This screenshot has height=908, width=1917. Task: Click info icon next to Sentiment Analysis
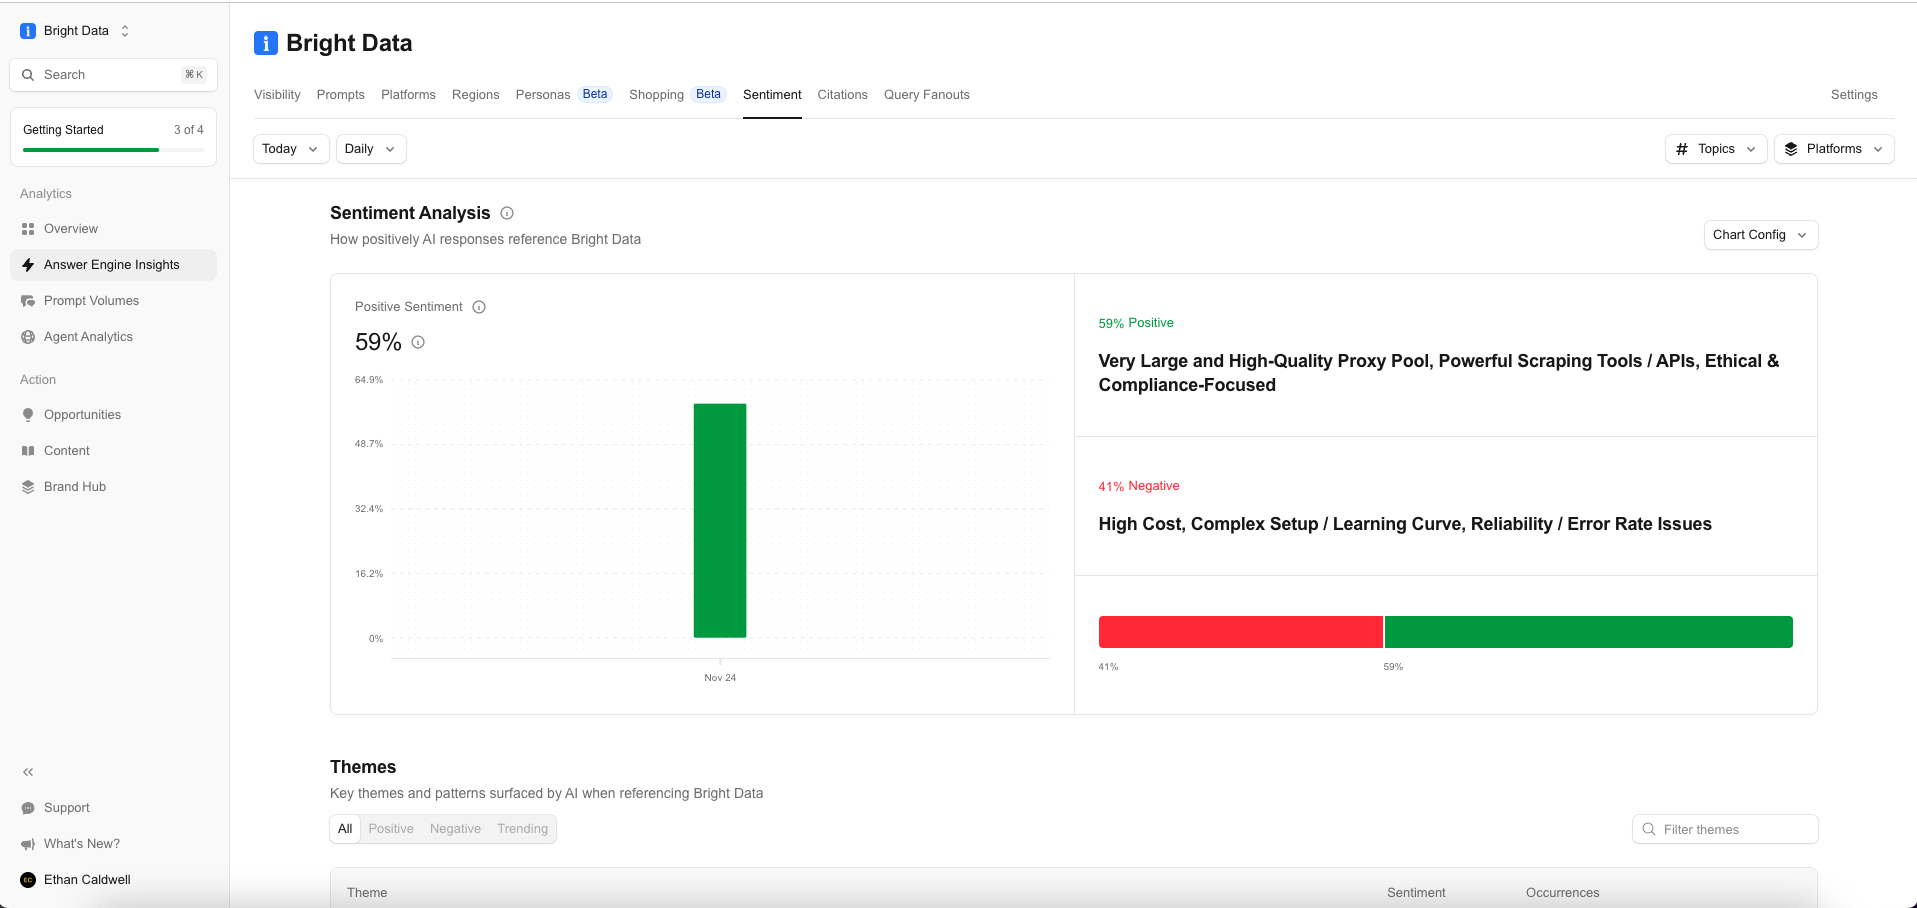507,213
